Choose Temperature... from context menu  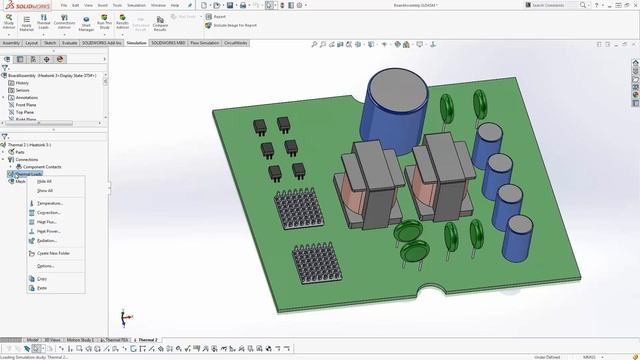(x=49, y=203)
